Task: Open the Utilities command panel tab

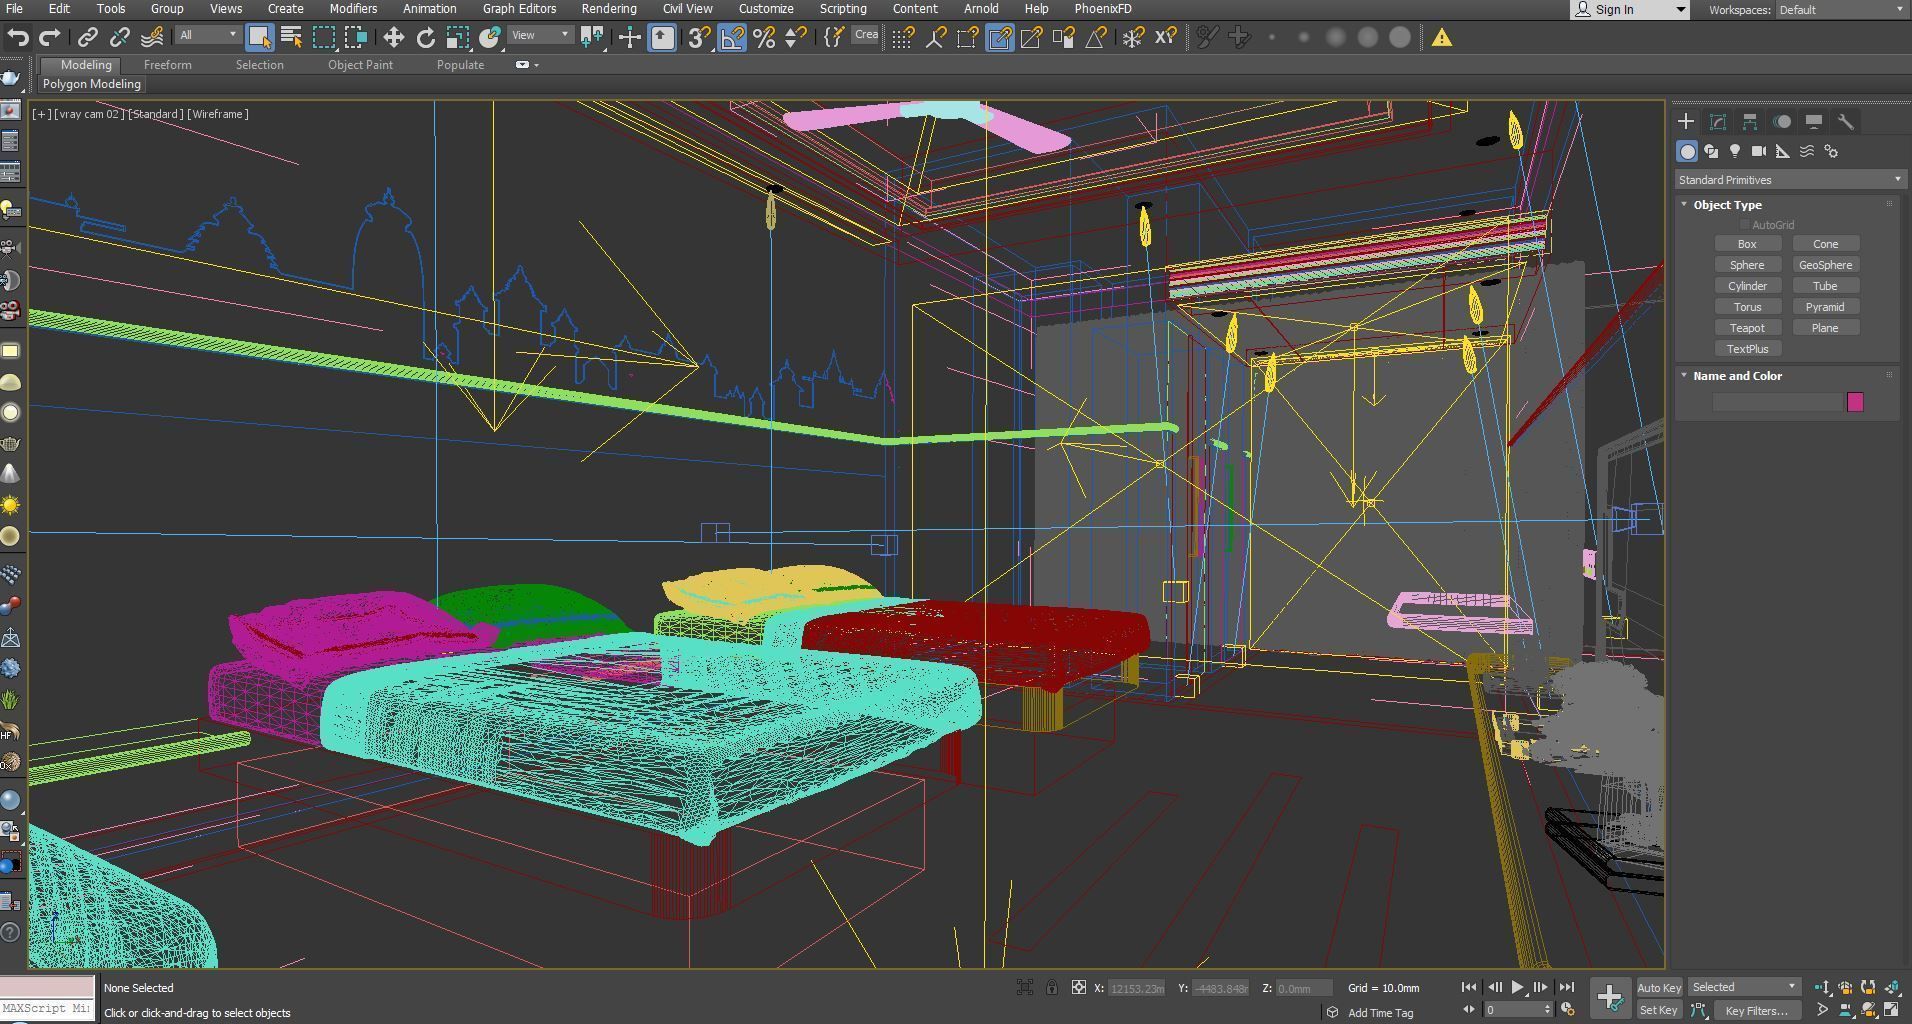Action: coord(1846,122)
